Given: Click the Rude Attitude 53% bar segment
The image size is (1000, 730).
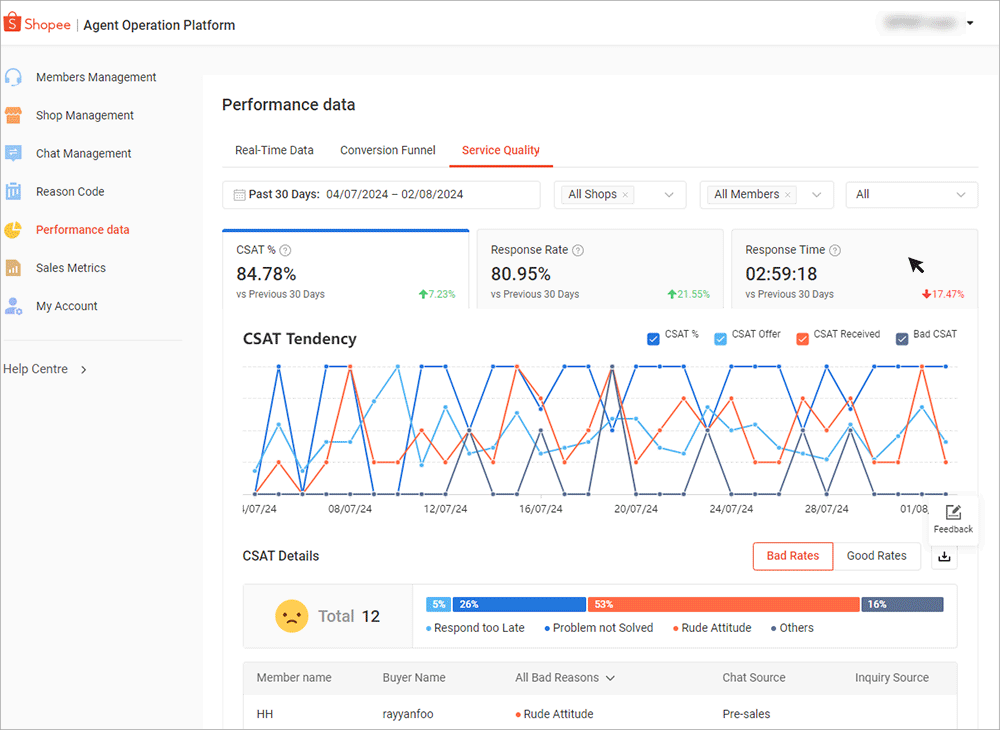Looking at the screenshot, I should (722, 604).
